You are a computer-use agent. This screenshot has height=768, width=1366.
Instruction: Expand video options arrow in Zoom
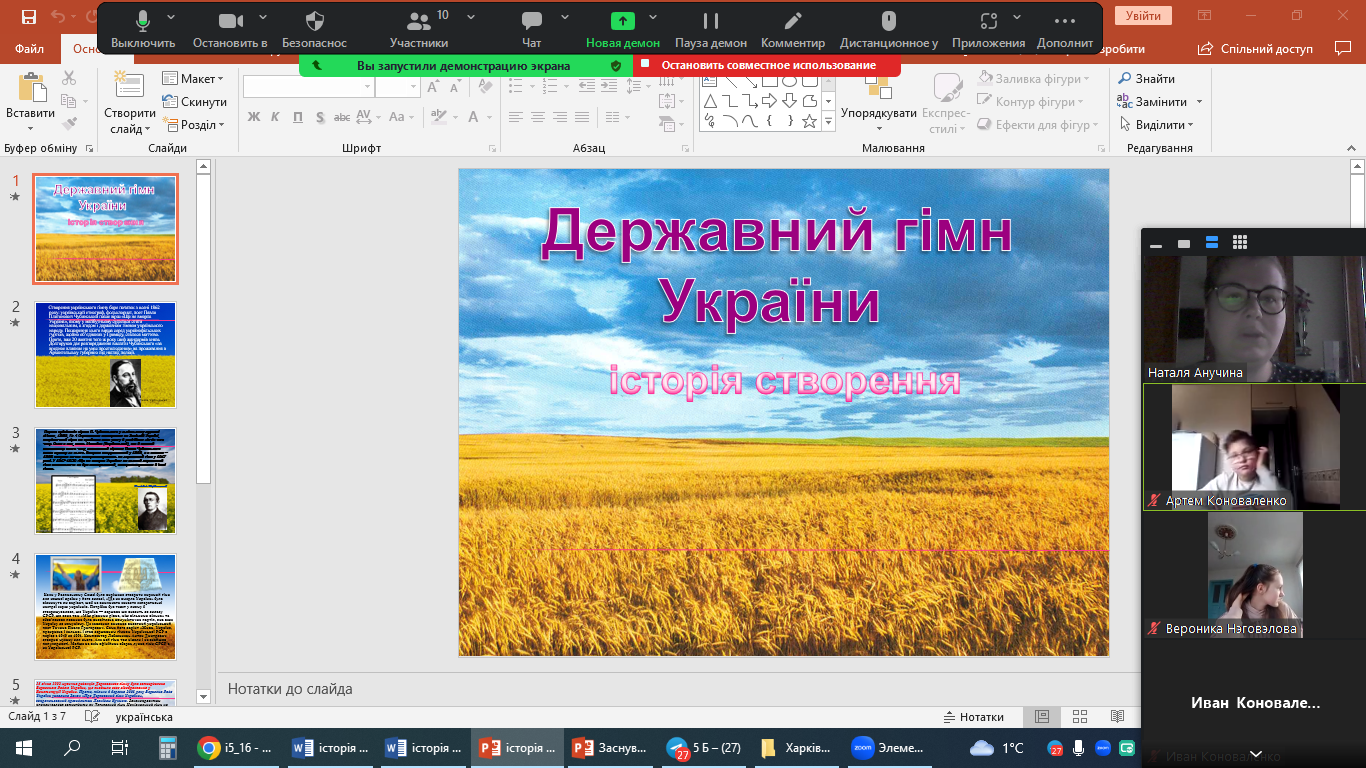pyautogui.click(x=263, y=18)
